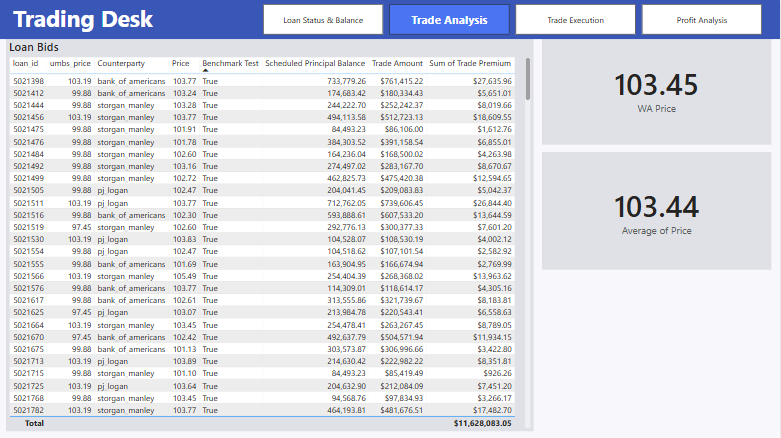The width and height of the screenshot is (781, 438).
Task: Click trade amount $263,267.45
Action: [401, 325]
